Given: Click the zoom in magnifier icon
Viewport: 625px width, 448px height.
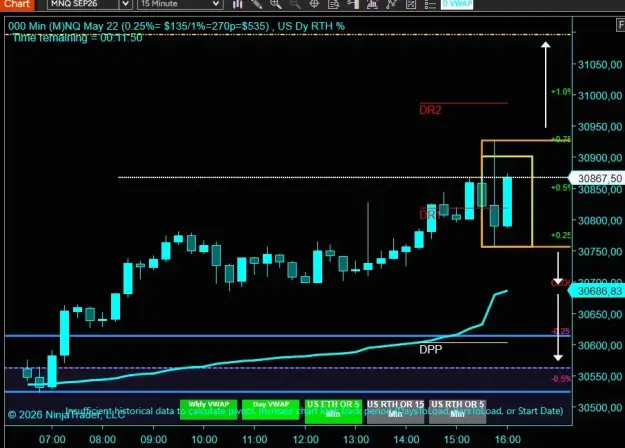Looking at the screenshot, I should pos(275,4).
